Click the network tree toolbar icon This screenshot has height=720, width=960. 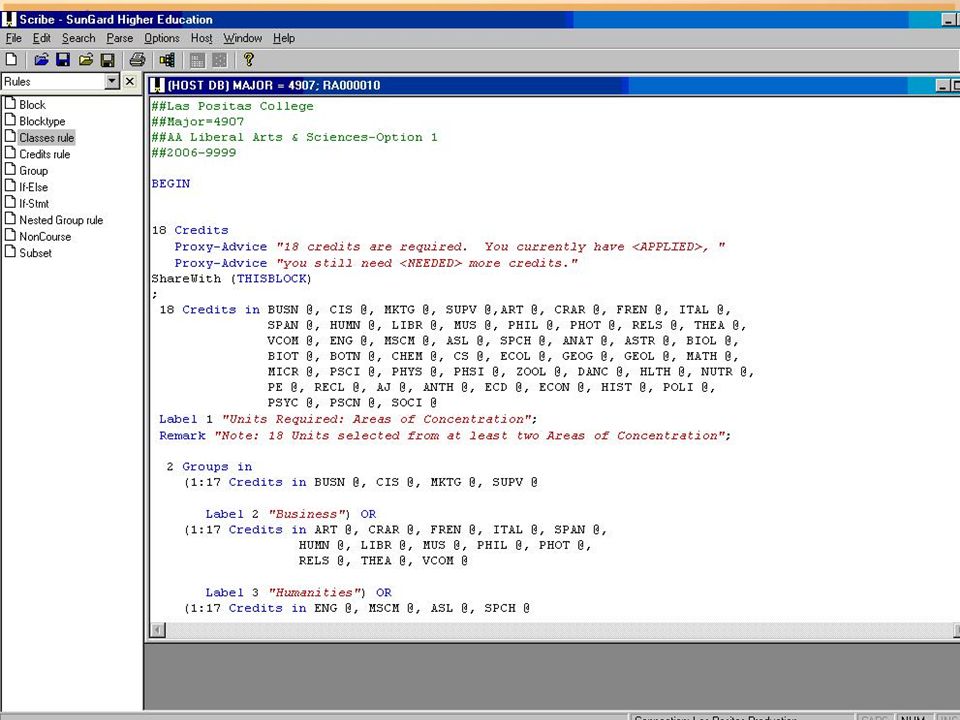pos(167,59)
